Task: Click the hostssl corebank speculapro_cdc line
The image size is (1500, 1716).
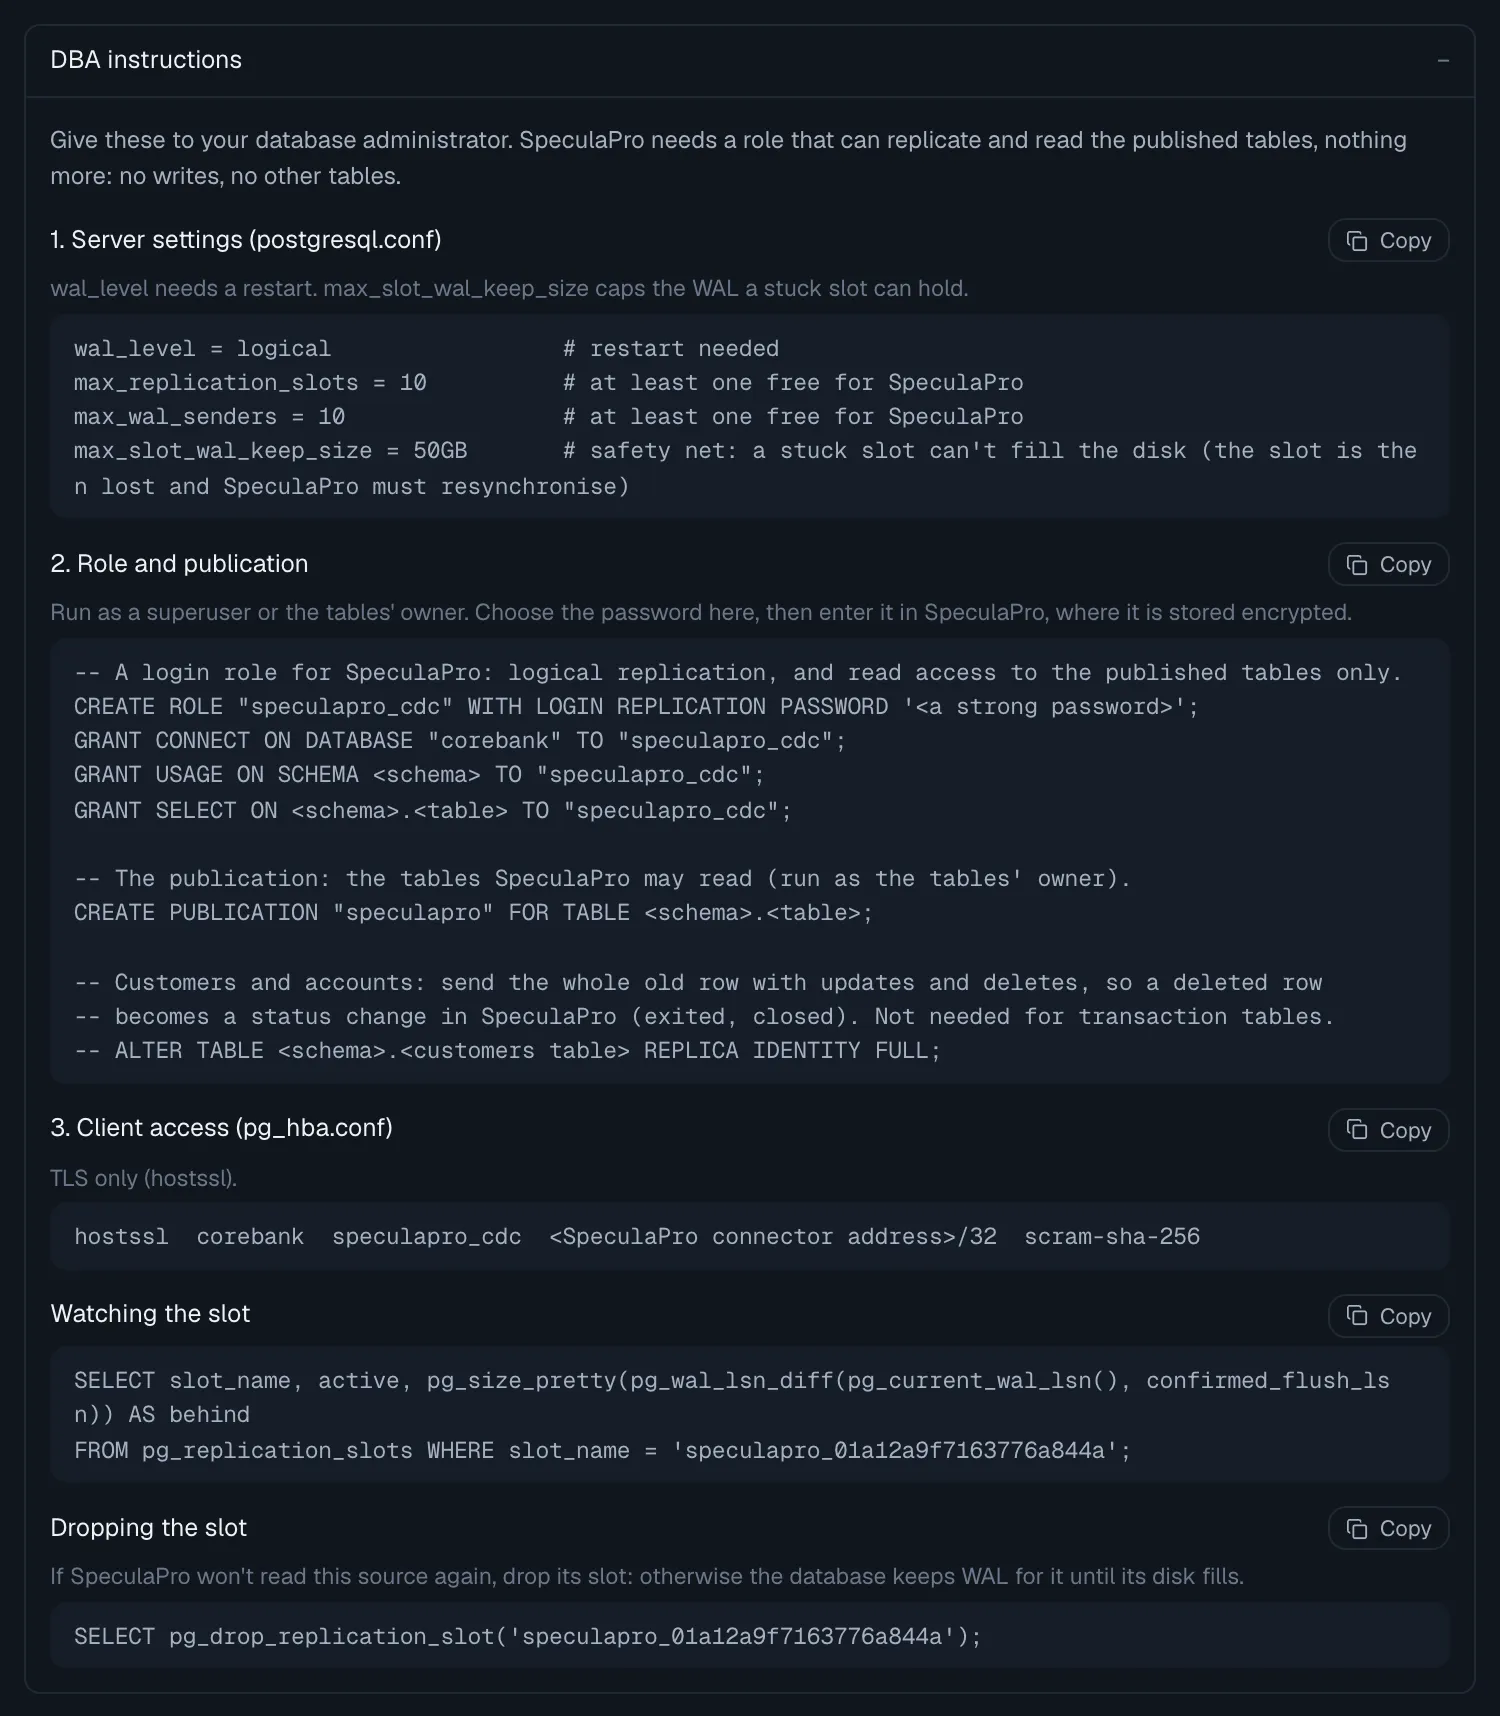Action: pos(637,1237)
